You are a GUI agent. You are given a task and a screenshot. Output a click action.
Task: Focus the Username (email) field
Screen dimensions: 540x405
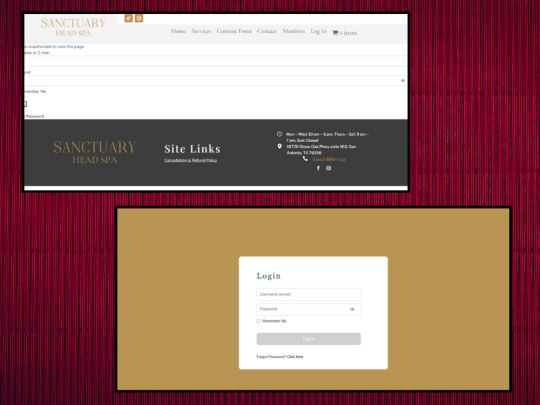(x=309, y=294)
